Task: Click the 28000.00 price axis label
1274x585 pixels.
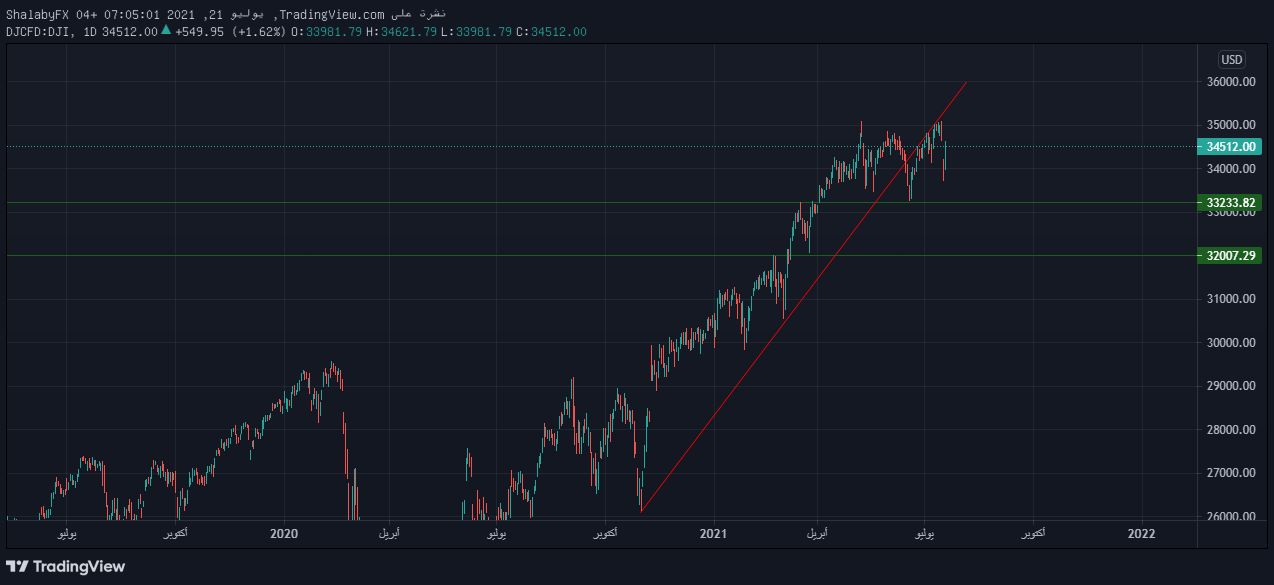Action: click(1231, 430)
